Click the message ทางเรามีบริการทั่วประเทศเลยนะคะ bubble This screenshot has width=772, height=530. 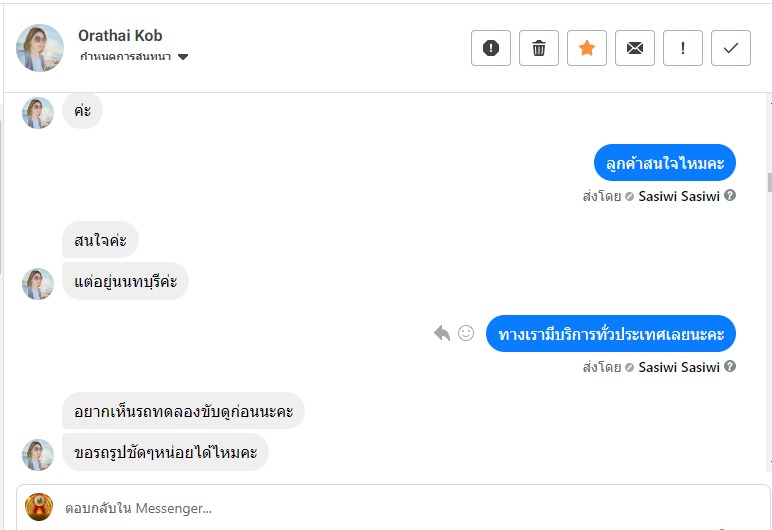(x=611, y=334)
